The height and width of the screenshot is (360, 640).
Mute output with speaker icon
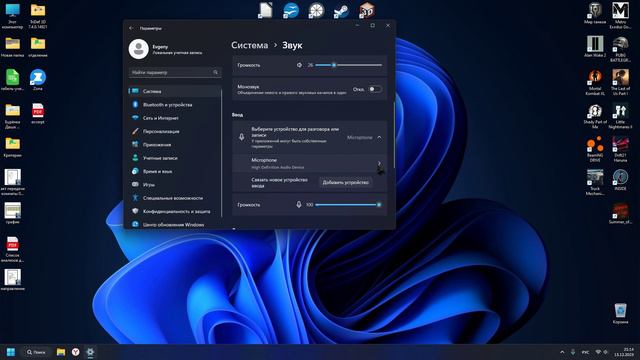pos(299,65)
